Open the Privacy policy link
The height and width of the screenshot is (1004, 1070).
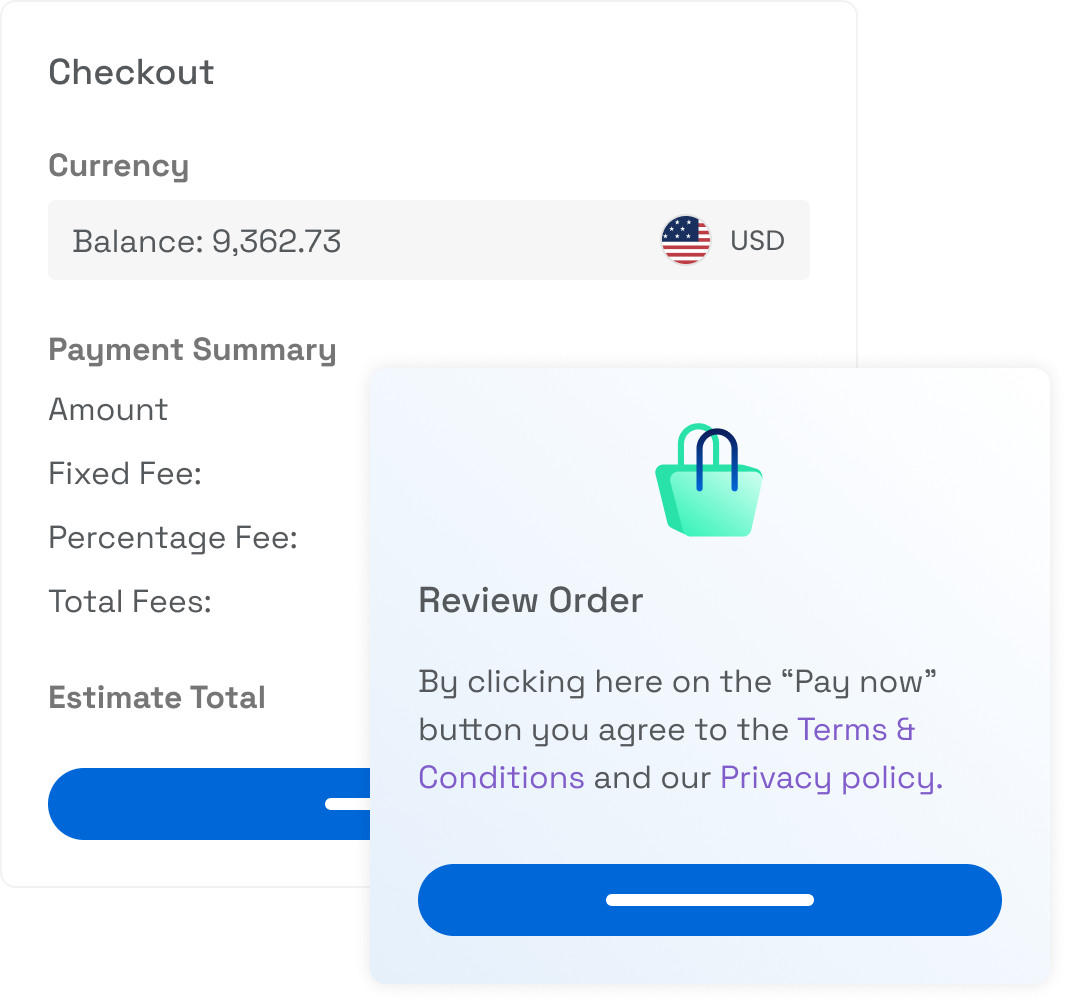[x=830, y=777]
